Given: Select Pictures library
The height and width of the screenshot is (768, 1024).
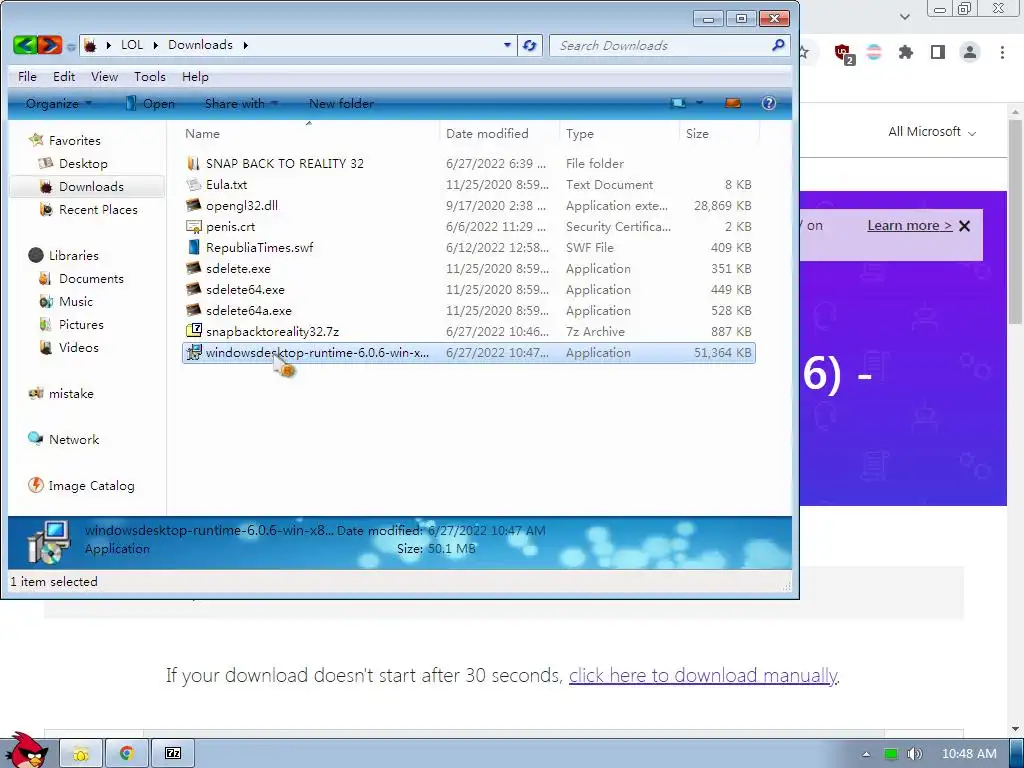Looking at the screenshot, I should tap(81, 324).
